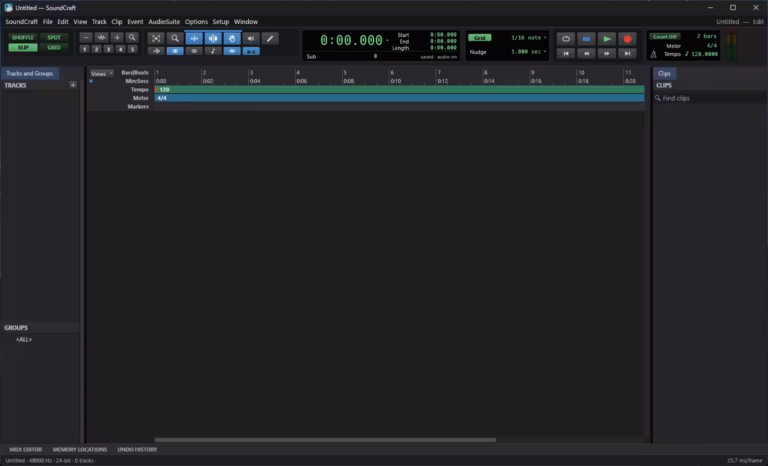This screenshot has height=466, width=768.
Task: Select the Grabber hand tool
Action: point(232,39)
